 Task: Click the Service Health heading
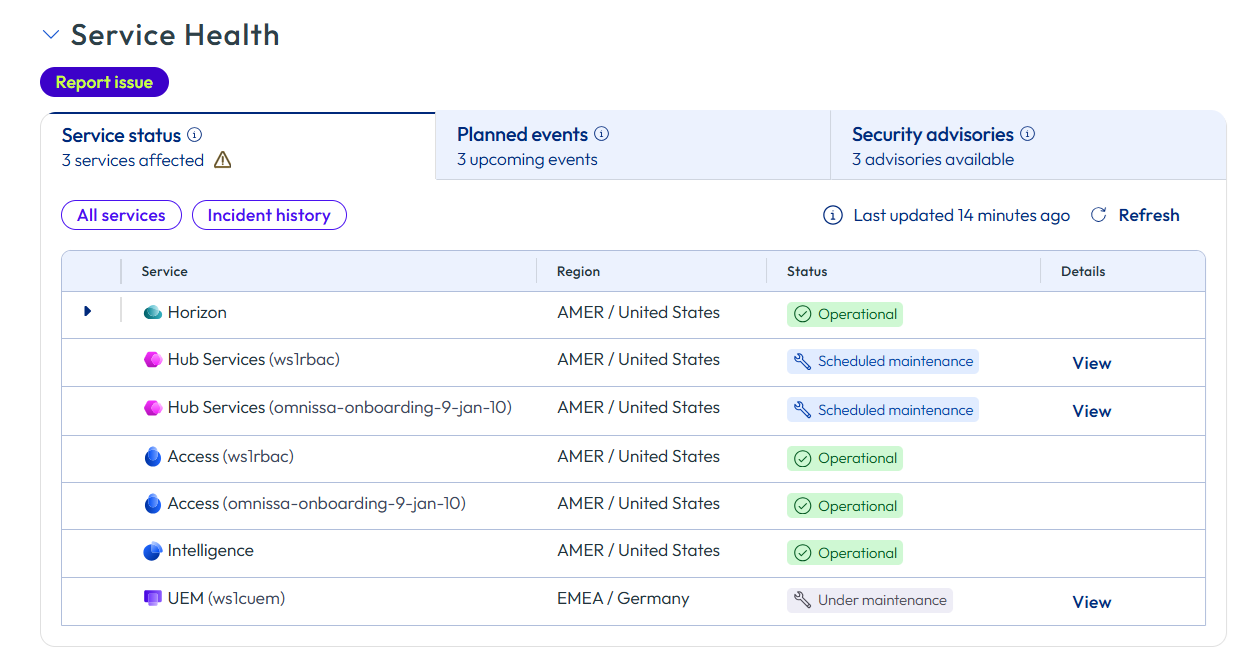point(175,35)
